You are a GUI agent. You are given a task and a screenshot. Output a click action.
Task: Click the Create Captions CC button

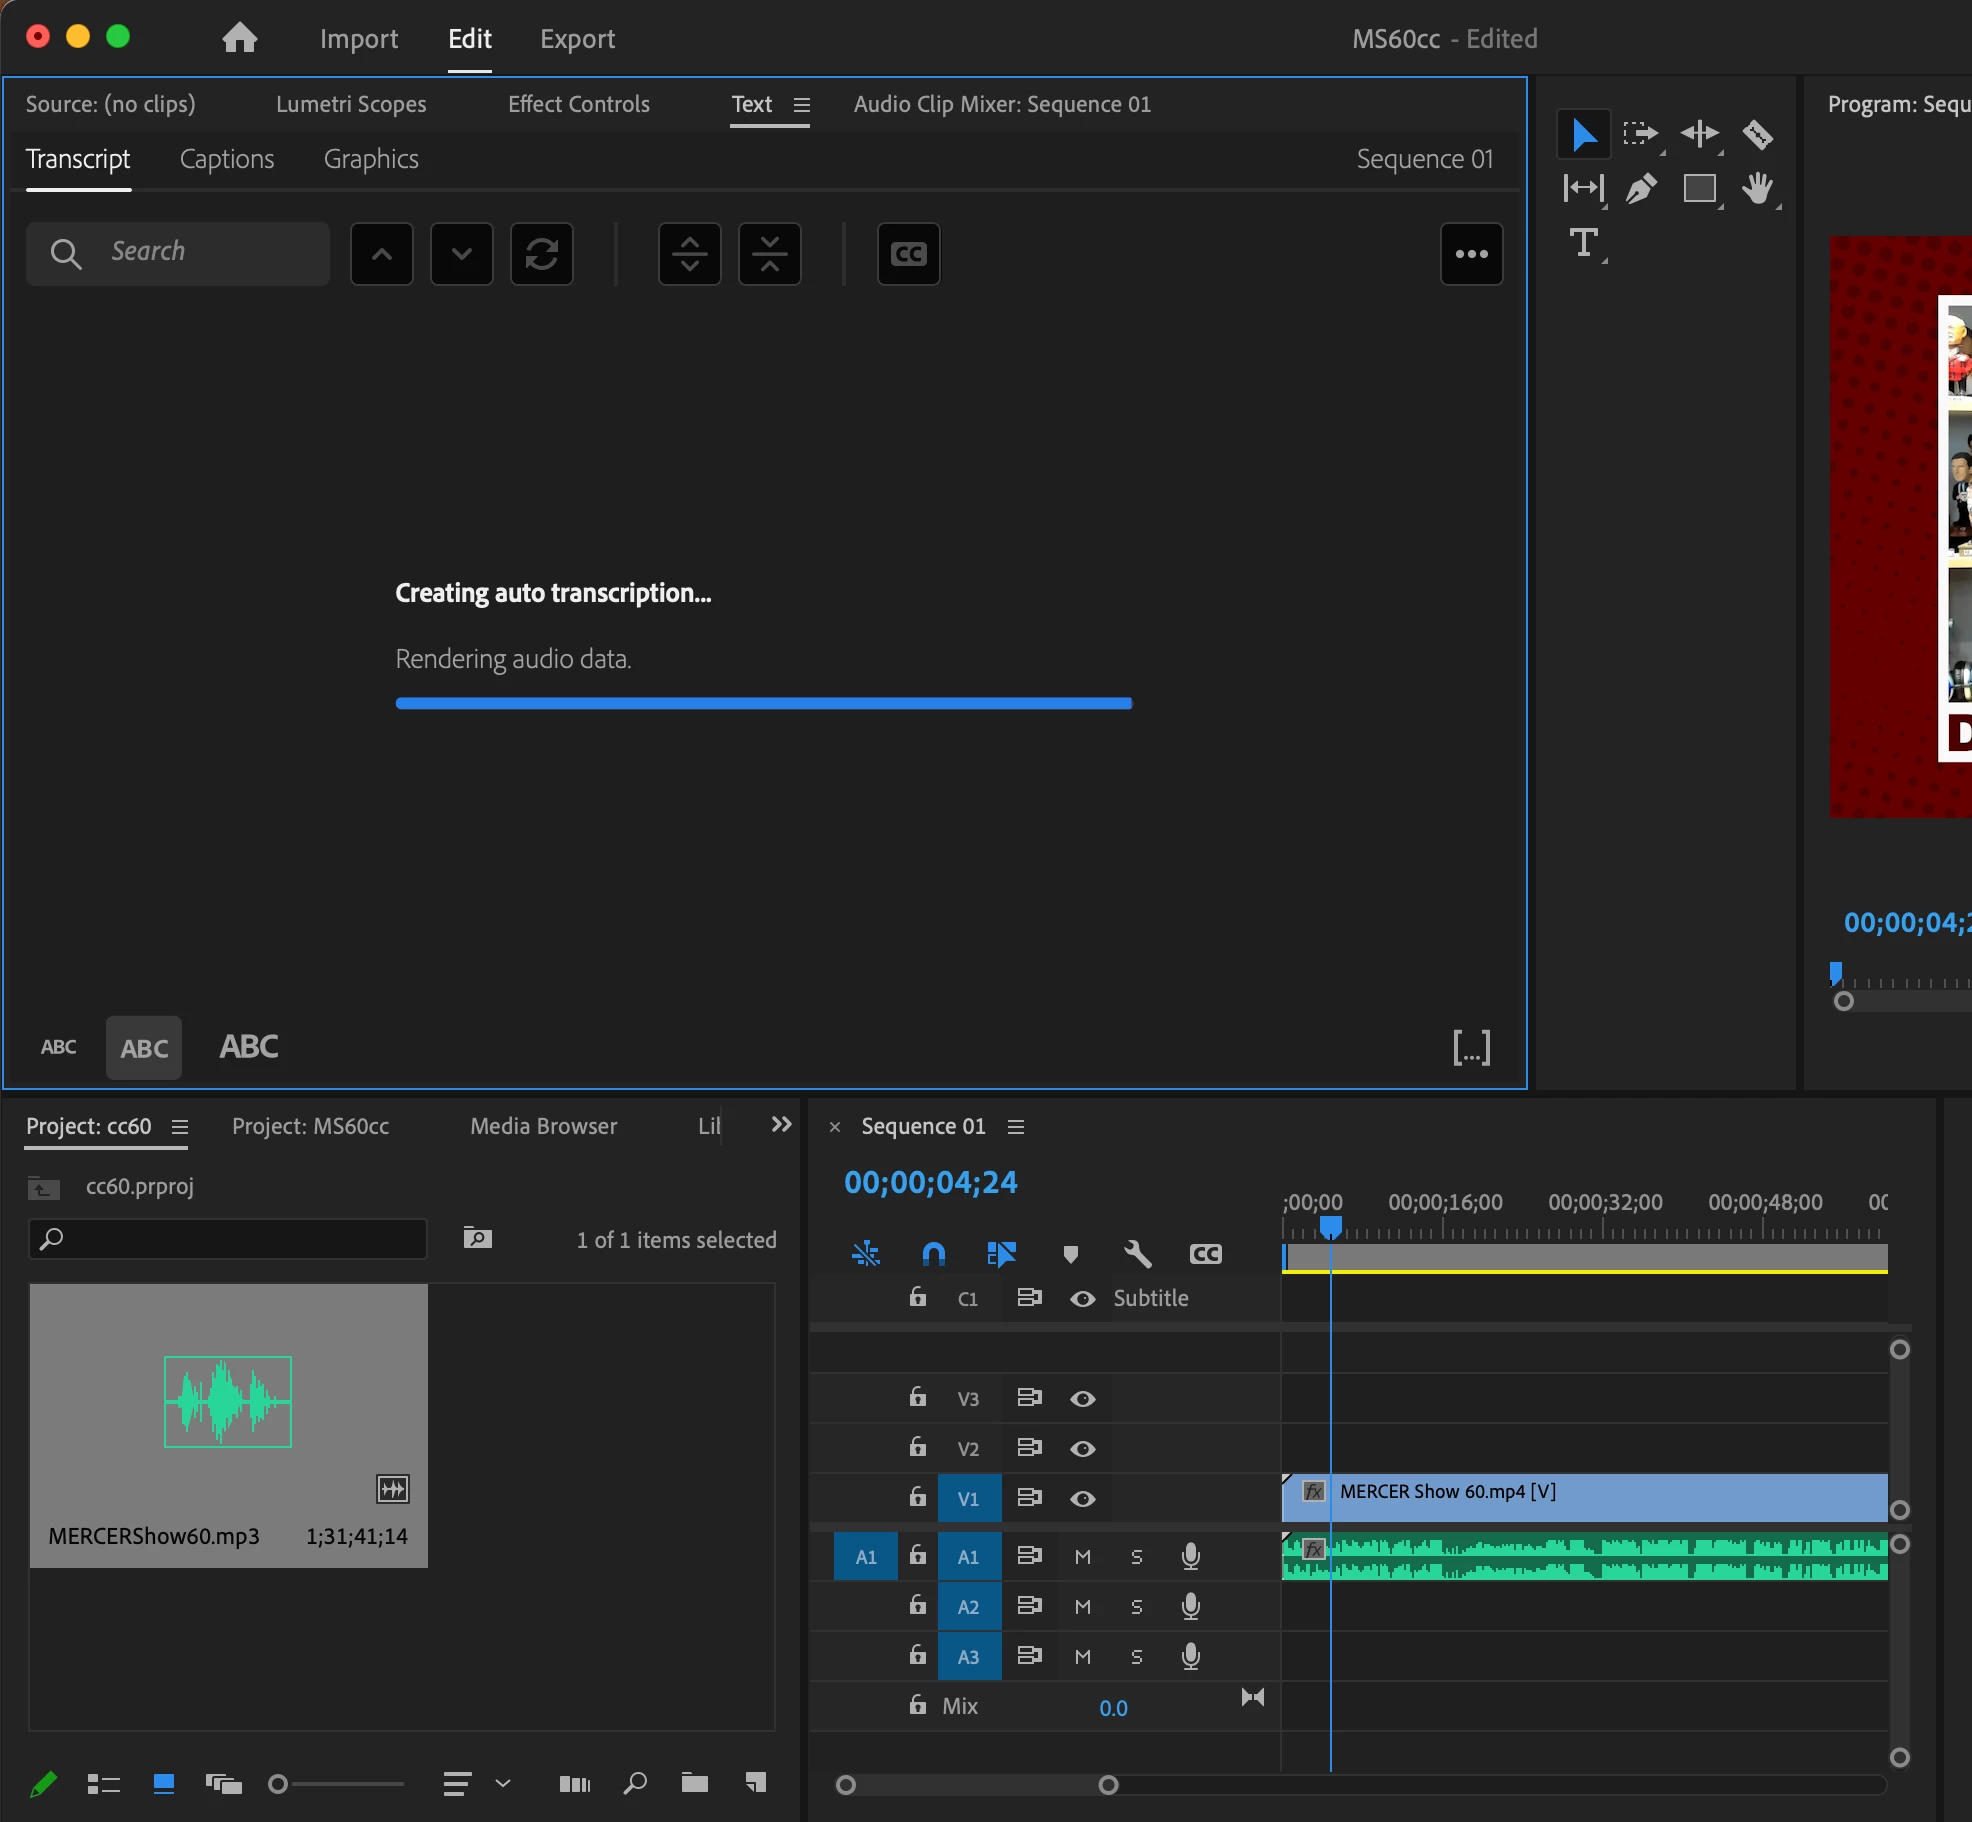click(908, 254)
